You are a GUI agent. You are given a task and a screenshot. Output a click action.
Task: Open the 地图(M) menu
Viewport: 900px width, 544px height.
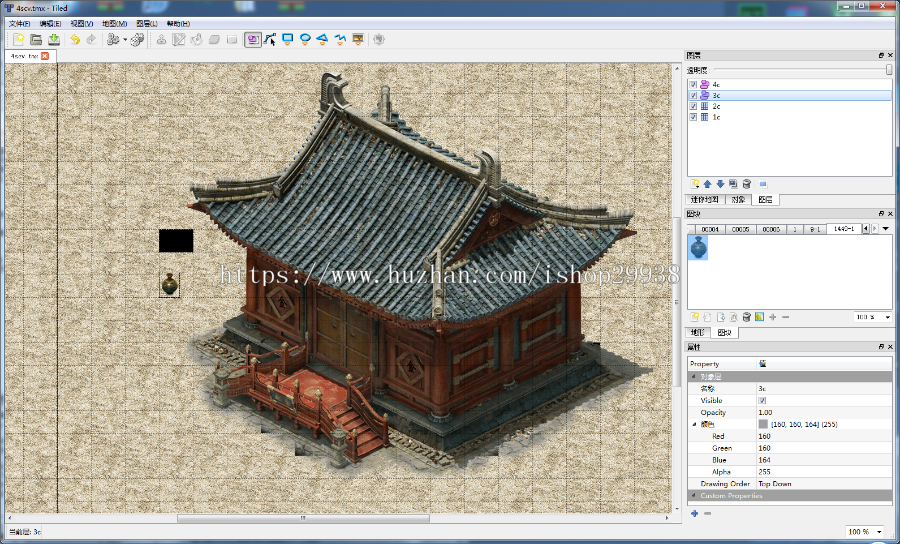(114, 24)
